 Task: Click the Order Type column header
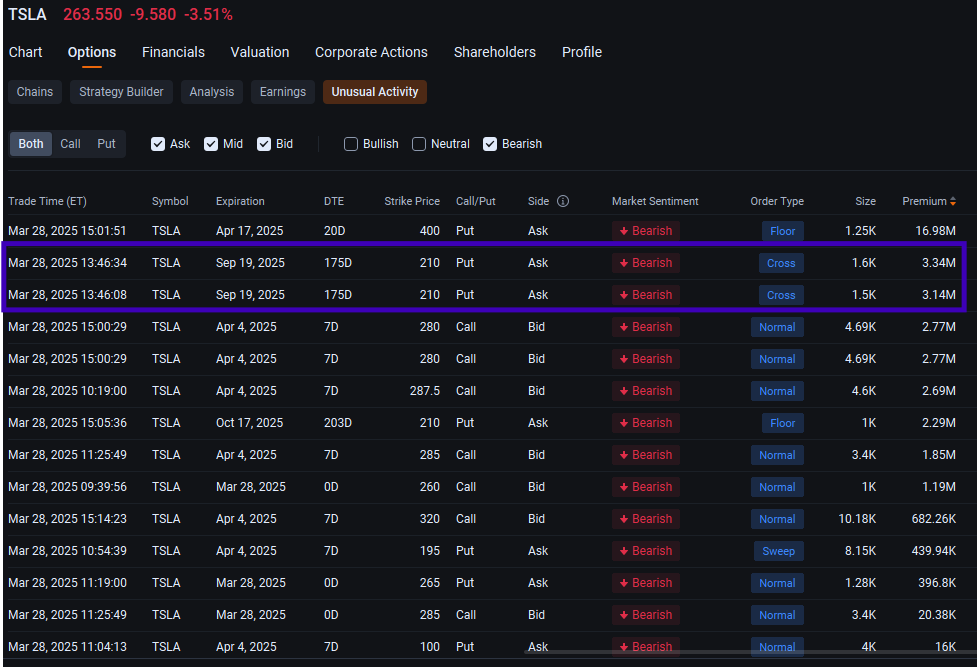click(777, 201)
